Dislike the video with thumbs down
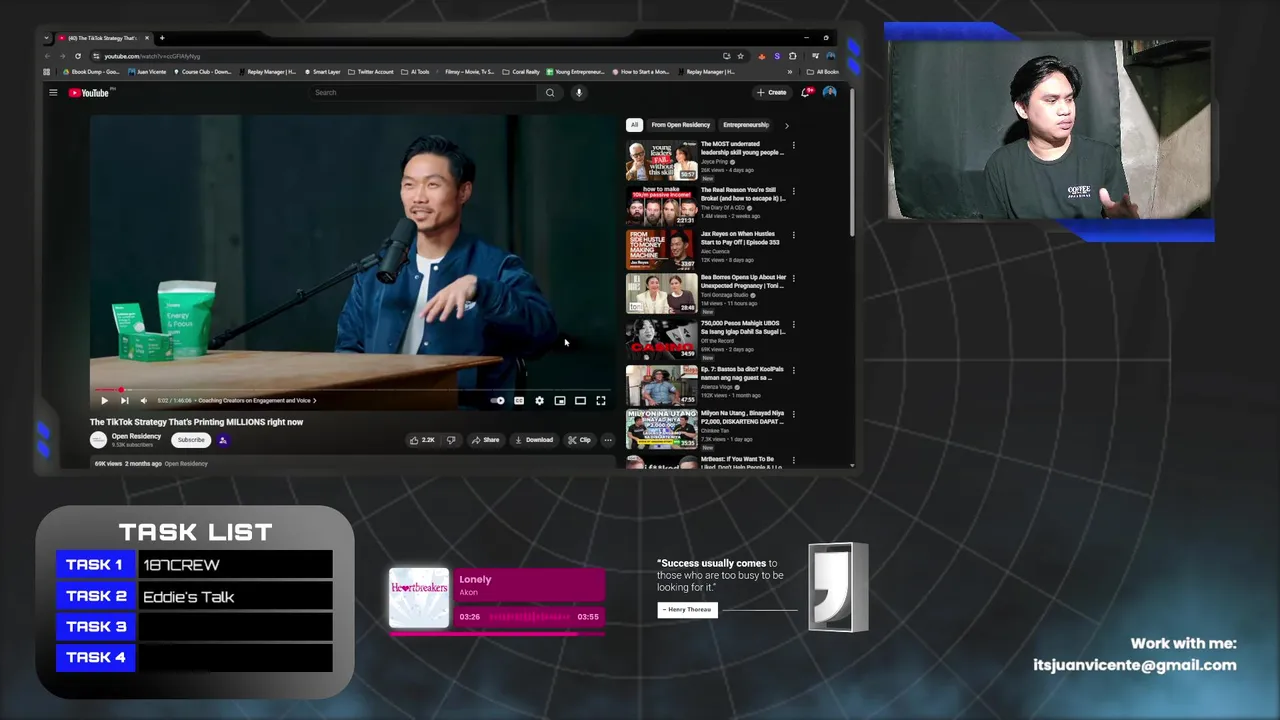Screen dimensions: 1280x720 451,440
